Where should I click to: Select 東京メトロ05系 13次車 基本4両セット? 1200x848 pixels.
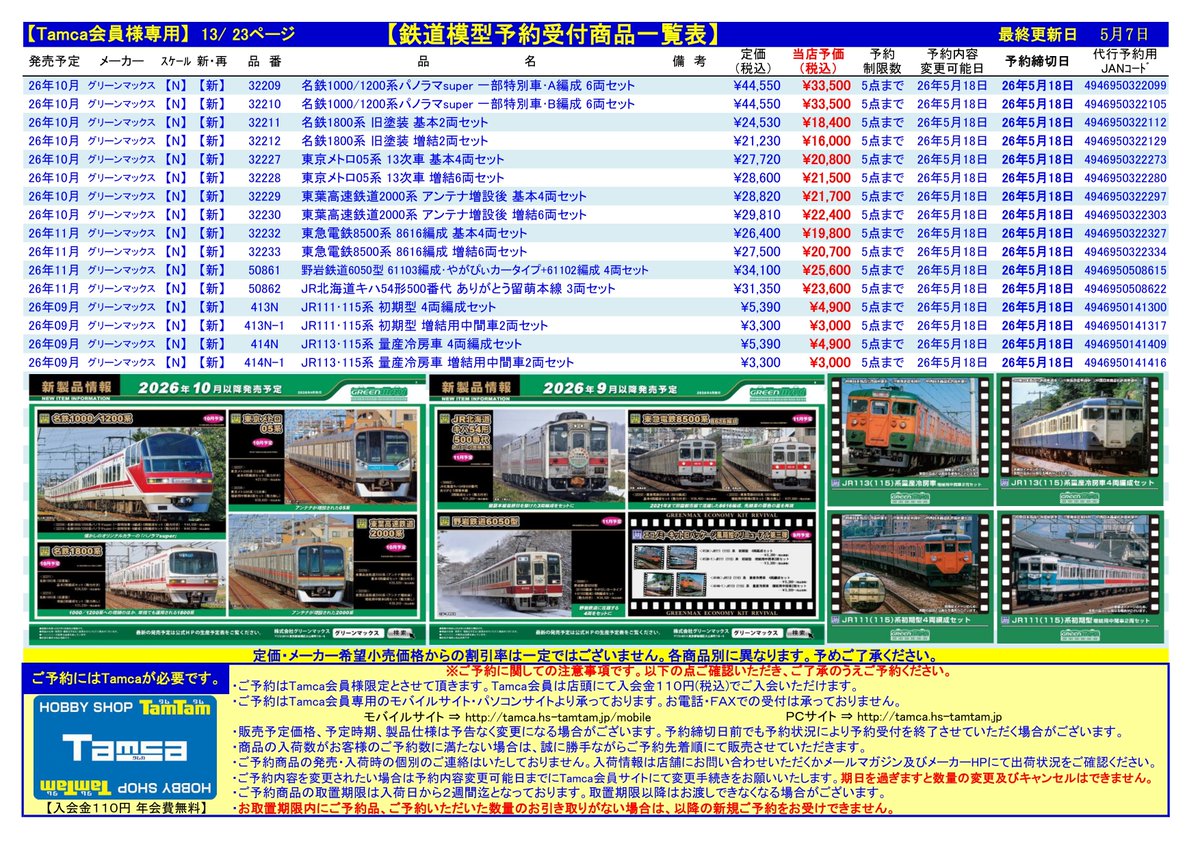click(401, 159)
